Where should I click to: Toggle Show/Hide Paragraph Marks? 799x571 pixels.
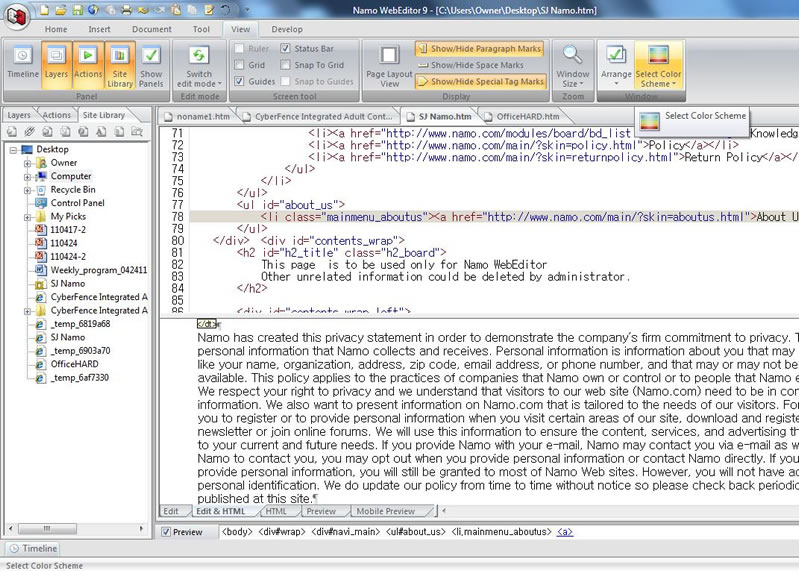click(480, 48)
